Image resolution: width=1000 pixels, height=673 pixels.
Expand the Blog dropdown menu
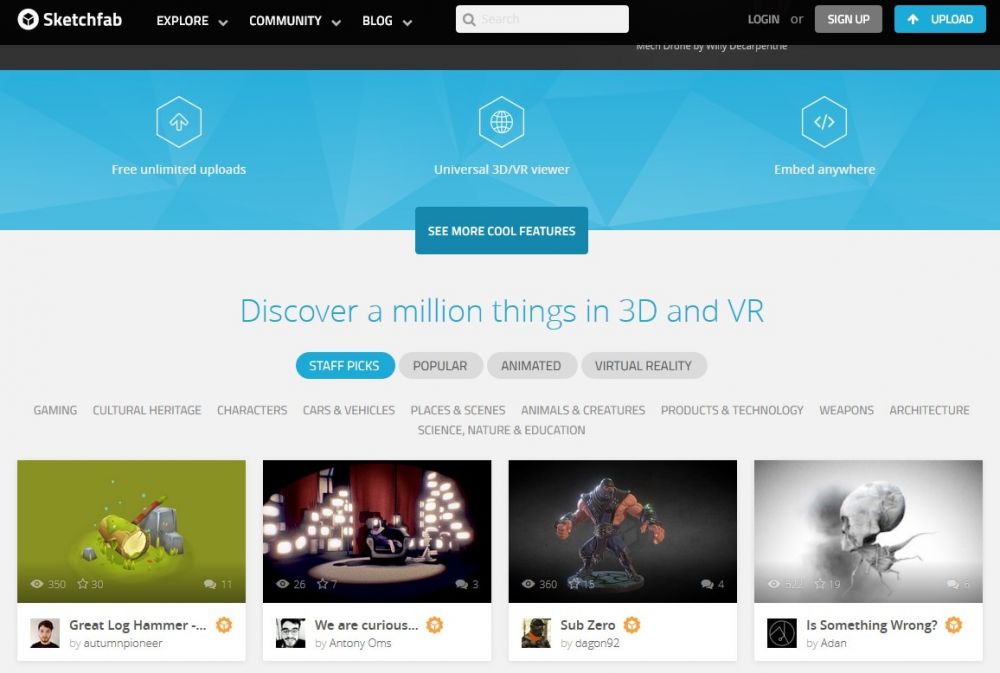pyautogui.click(x=387, y=20)
